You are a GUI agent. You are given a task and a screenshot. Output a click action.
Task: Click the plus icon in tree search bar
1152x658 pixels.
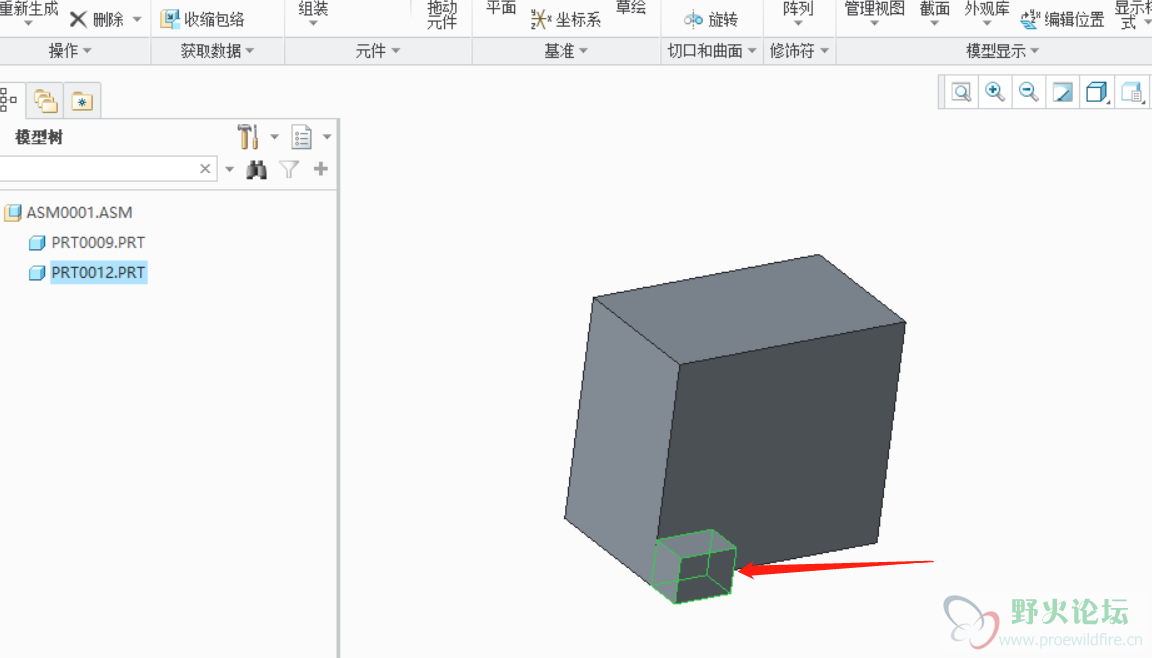click(320, 169)
